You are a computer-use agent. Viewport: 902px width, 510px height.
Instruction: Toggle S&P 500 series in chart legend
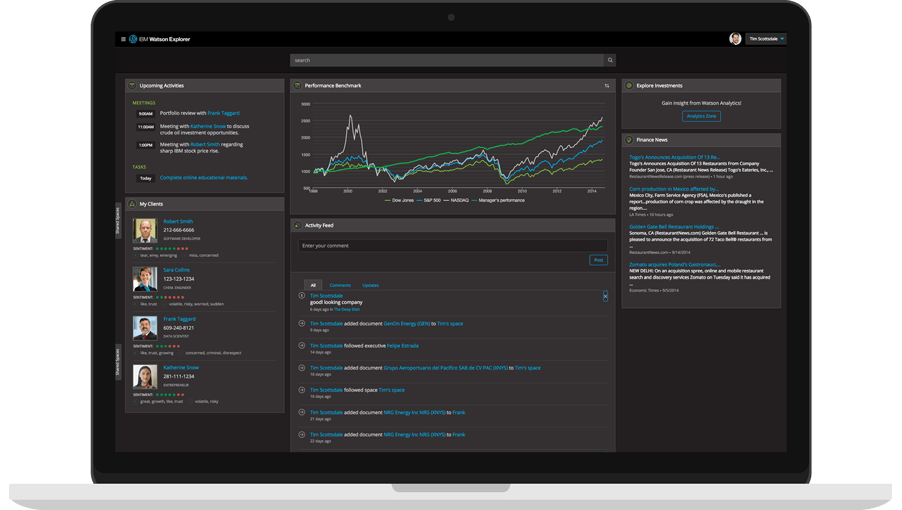pos(429,200)
